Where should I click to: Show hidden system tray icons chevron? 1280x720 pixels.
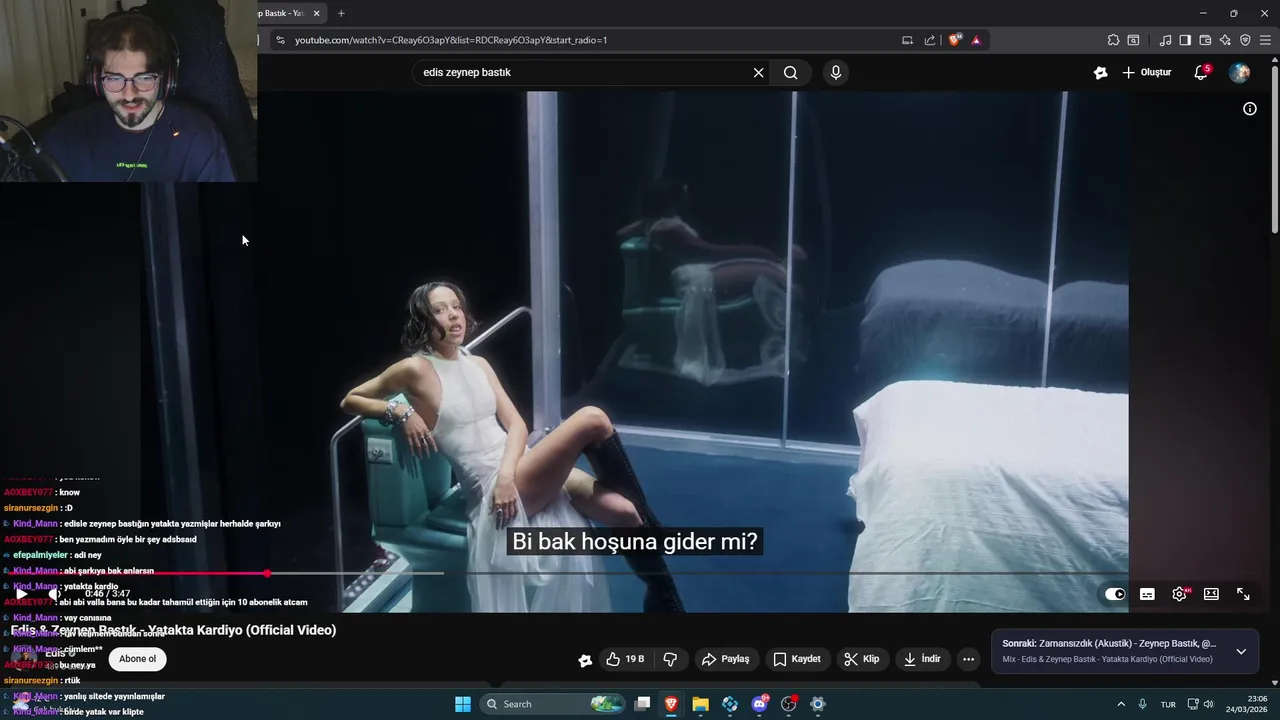tap(1121, 704)
